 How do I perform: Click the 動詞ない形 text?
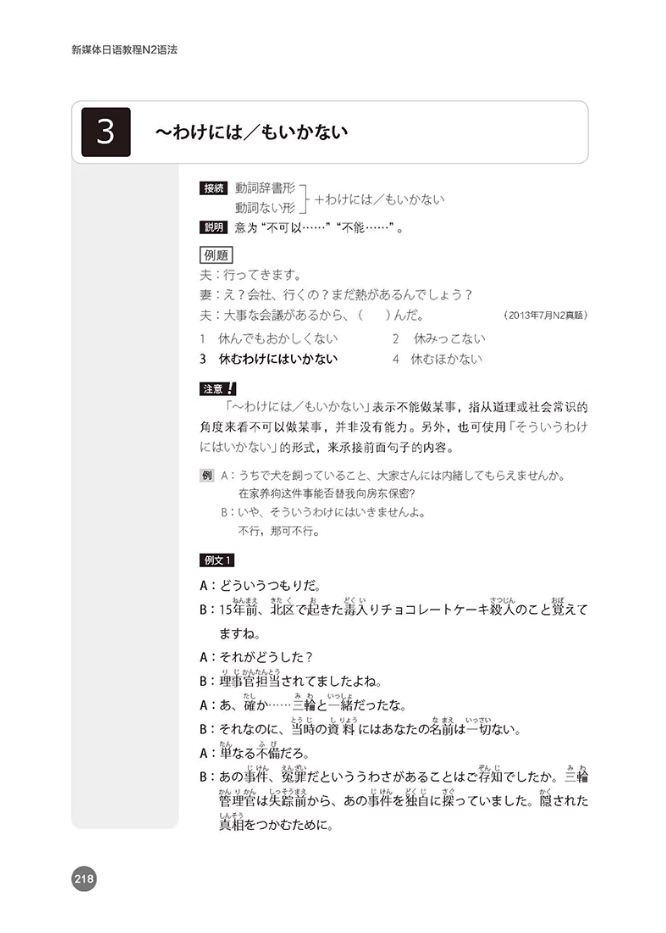coord(265,208)
